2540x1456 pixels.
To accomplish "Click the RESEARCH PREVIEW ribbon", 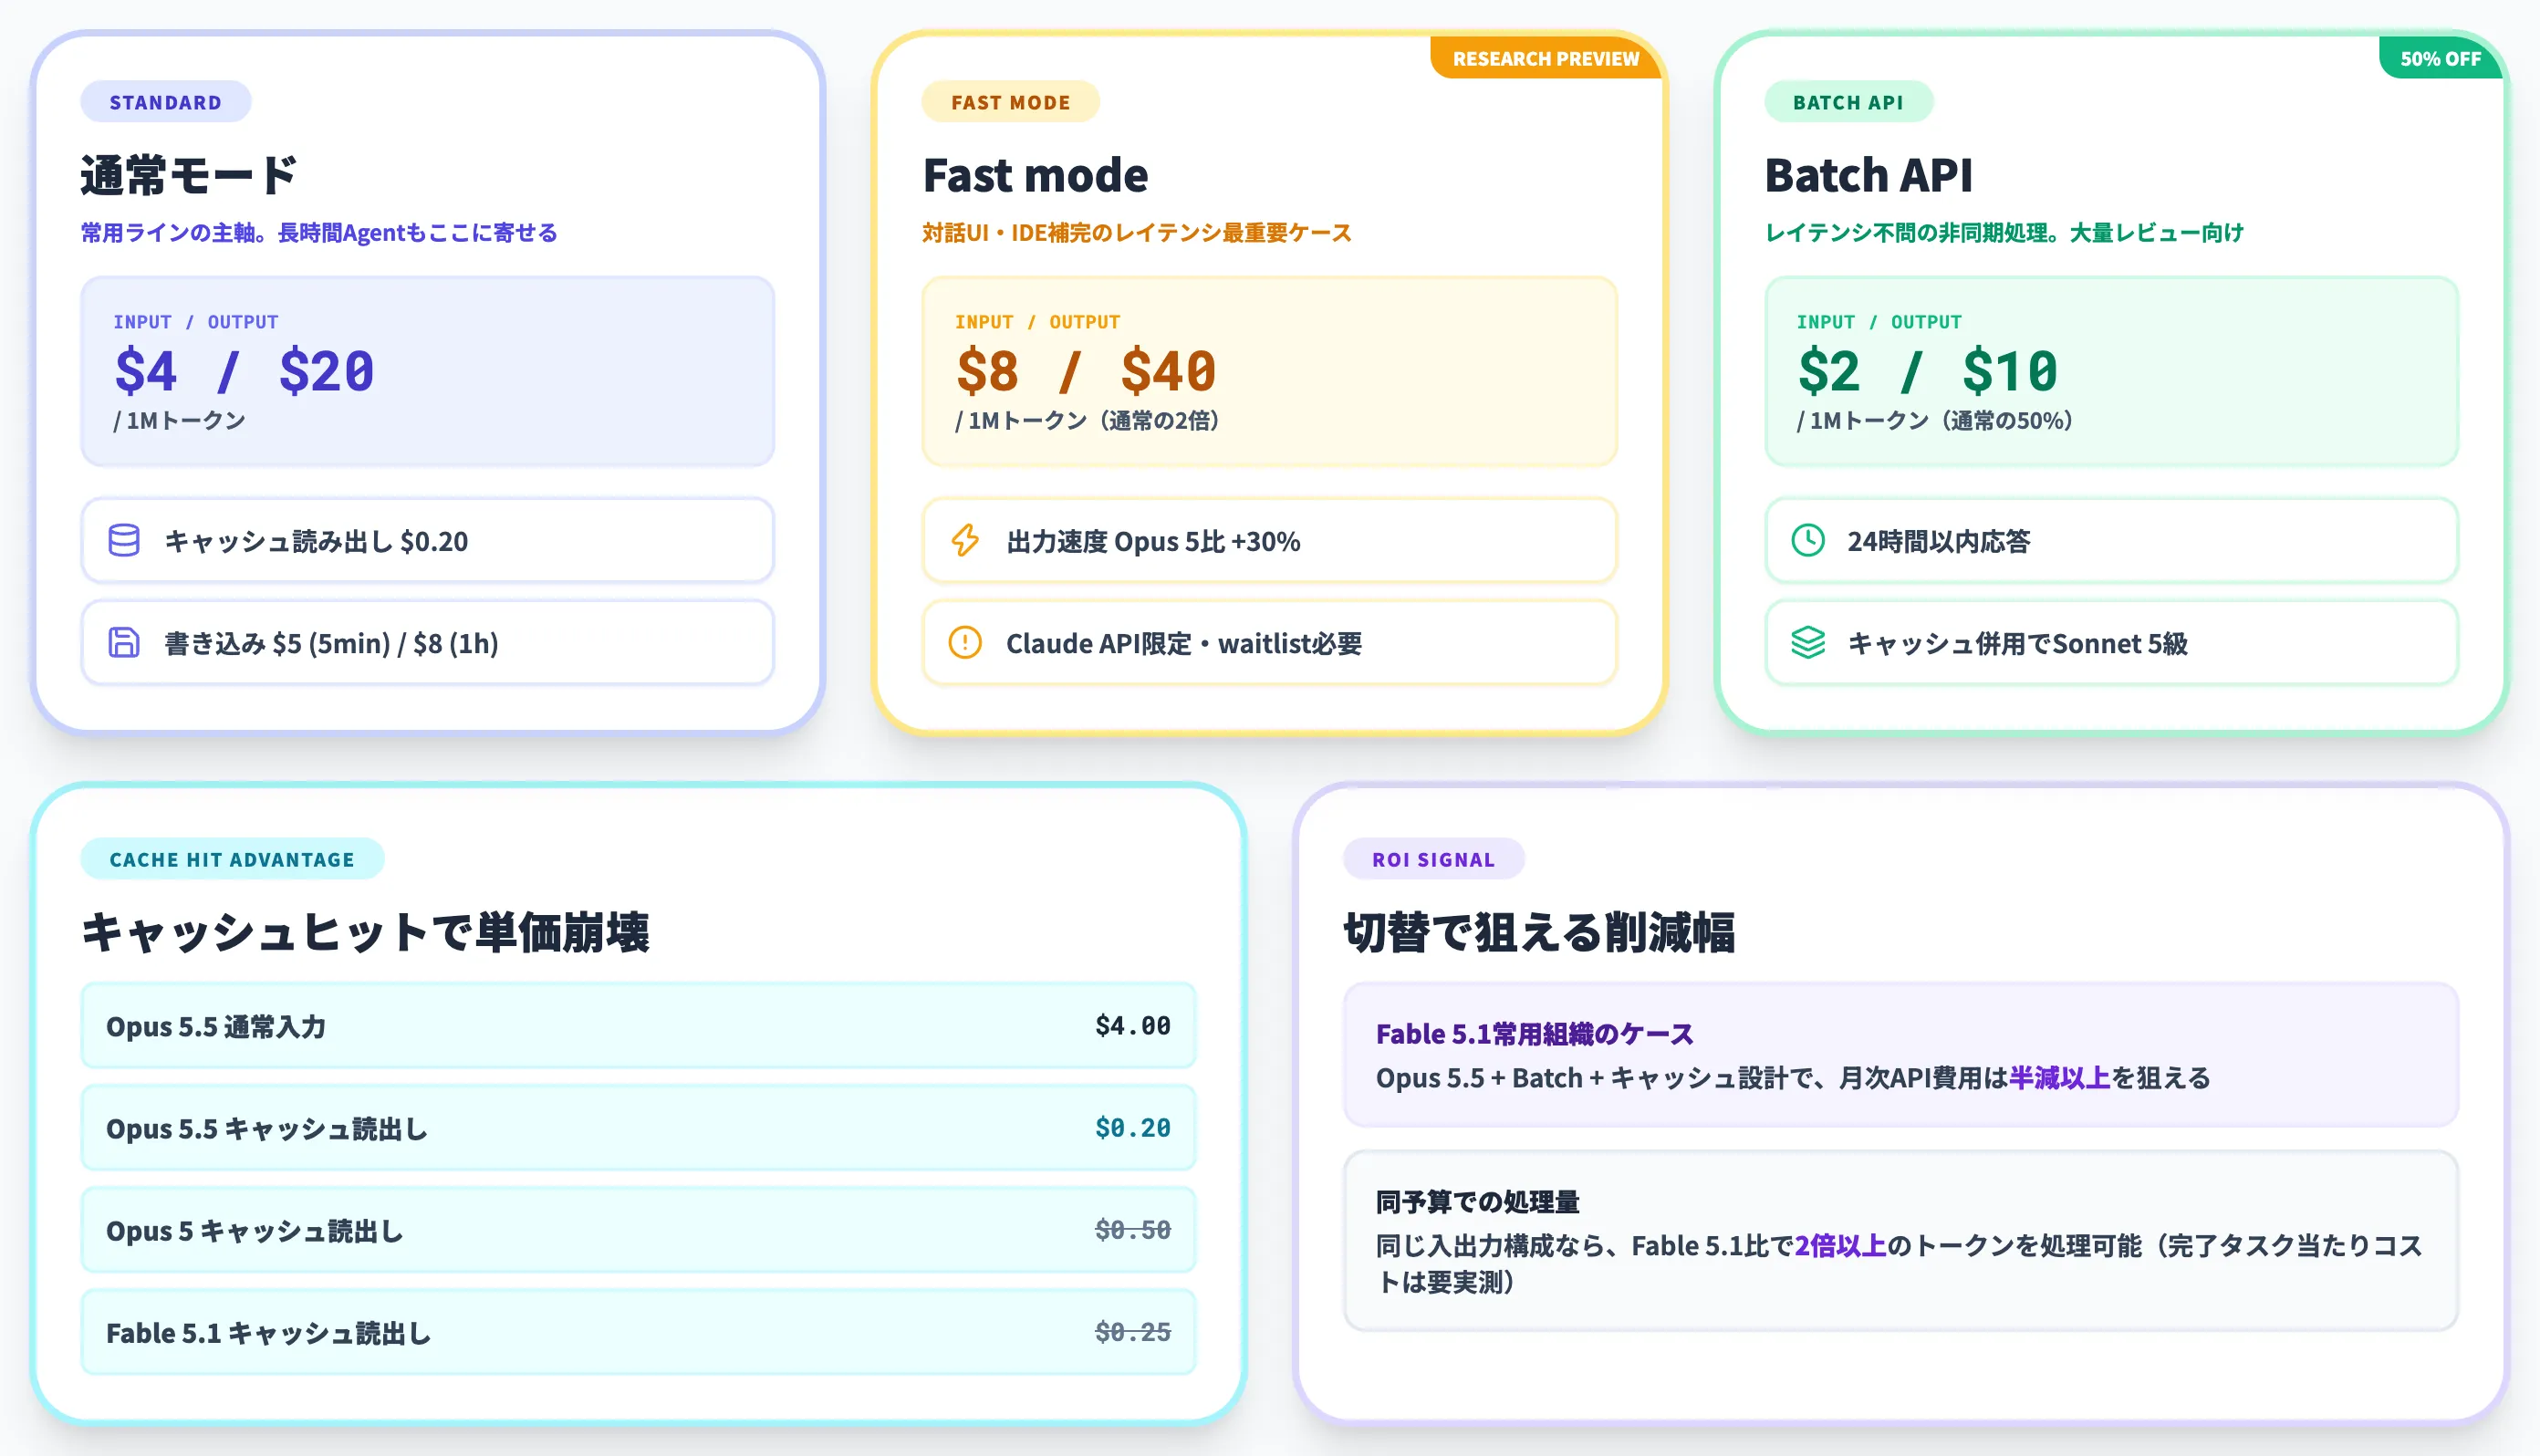I will click(x=1546, y=58).
